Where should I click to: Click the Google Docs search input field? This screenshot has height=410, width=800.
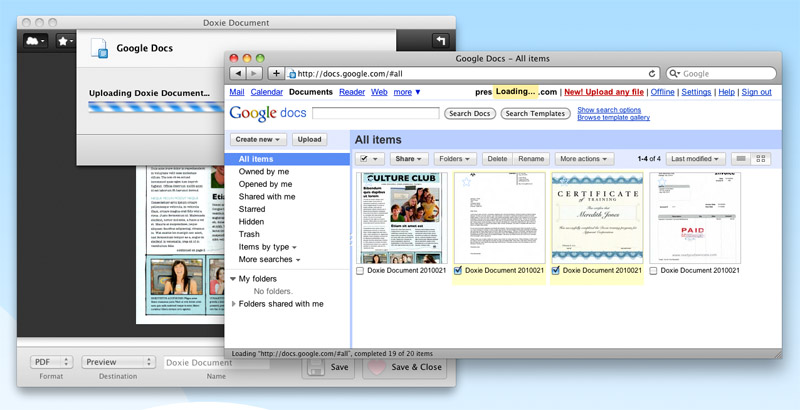376,113
